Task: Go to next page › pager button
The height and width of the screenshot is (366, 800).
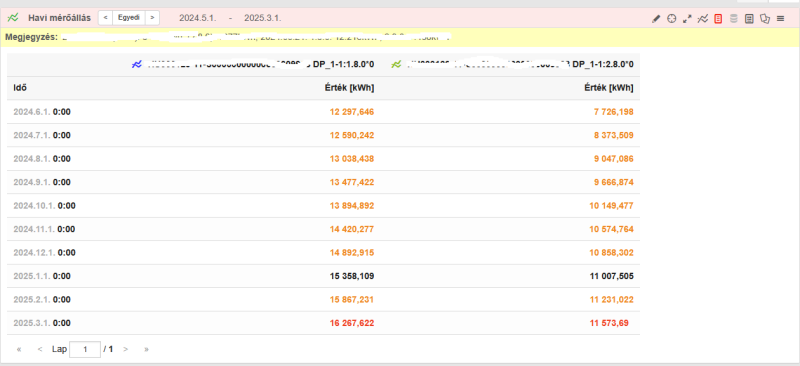Action: pos(126,350)
